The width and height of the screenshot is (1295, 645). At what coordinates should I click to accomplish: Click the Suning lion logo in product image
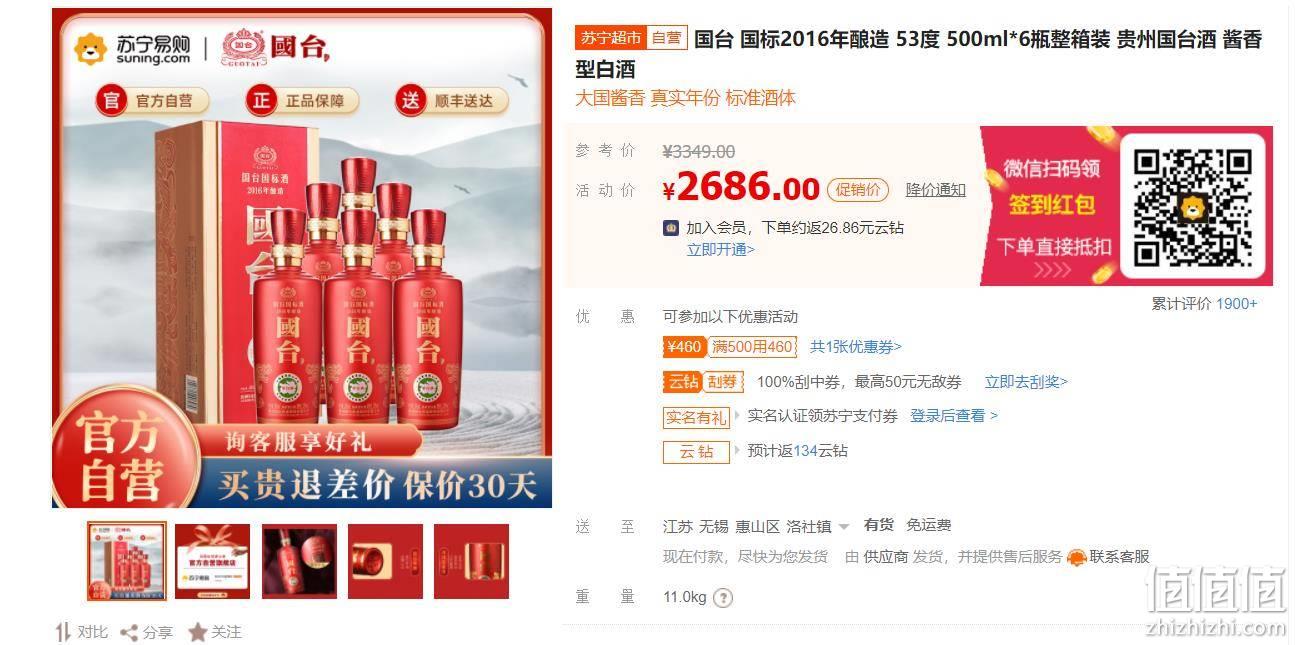point(91,48)
